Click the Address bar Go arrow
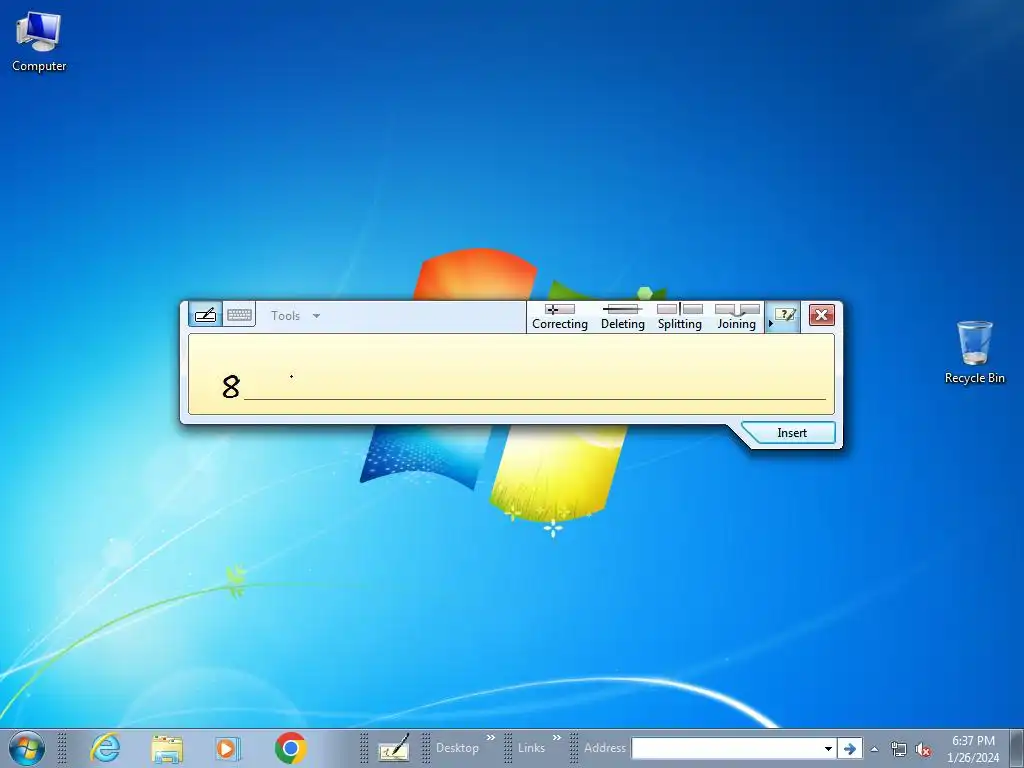Screen dimensions: 1024x768 [x=850, y=748]
